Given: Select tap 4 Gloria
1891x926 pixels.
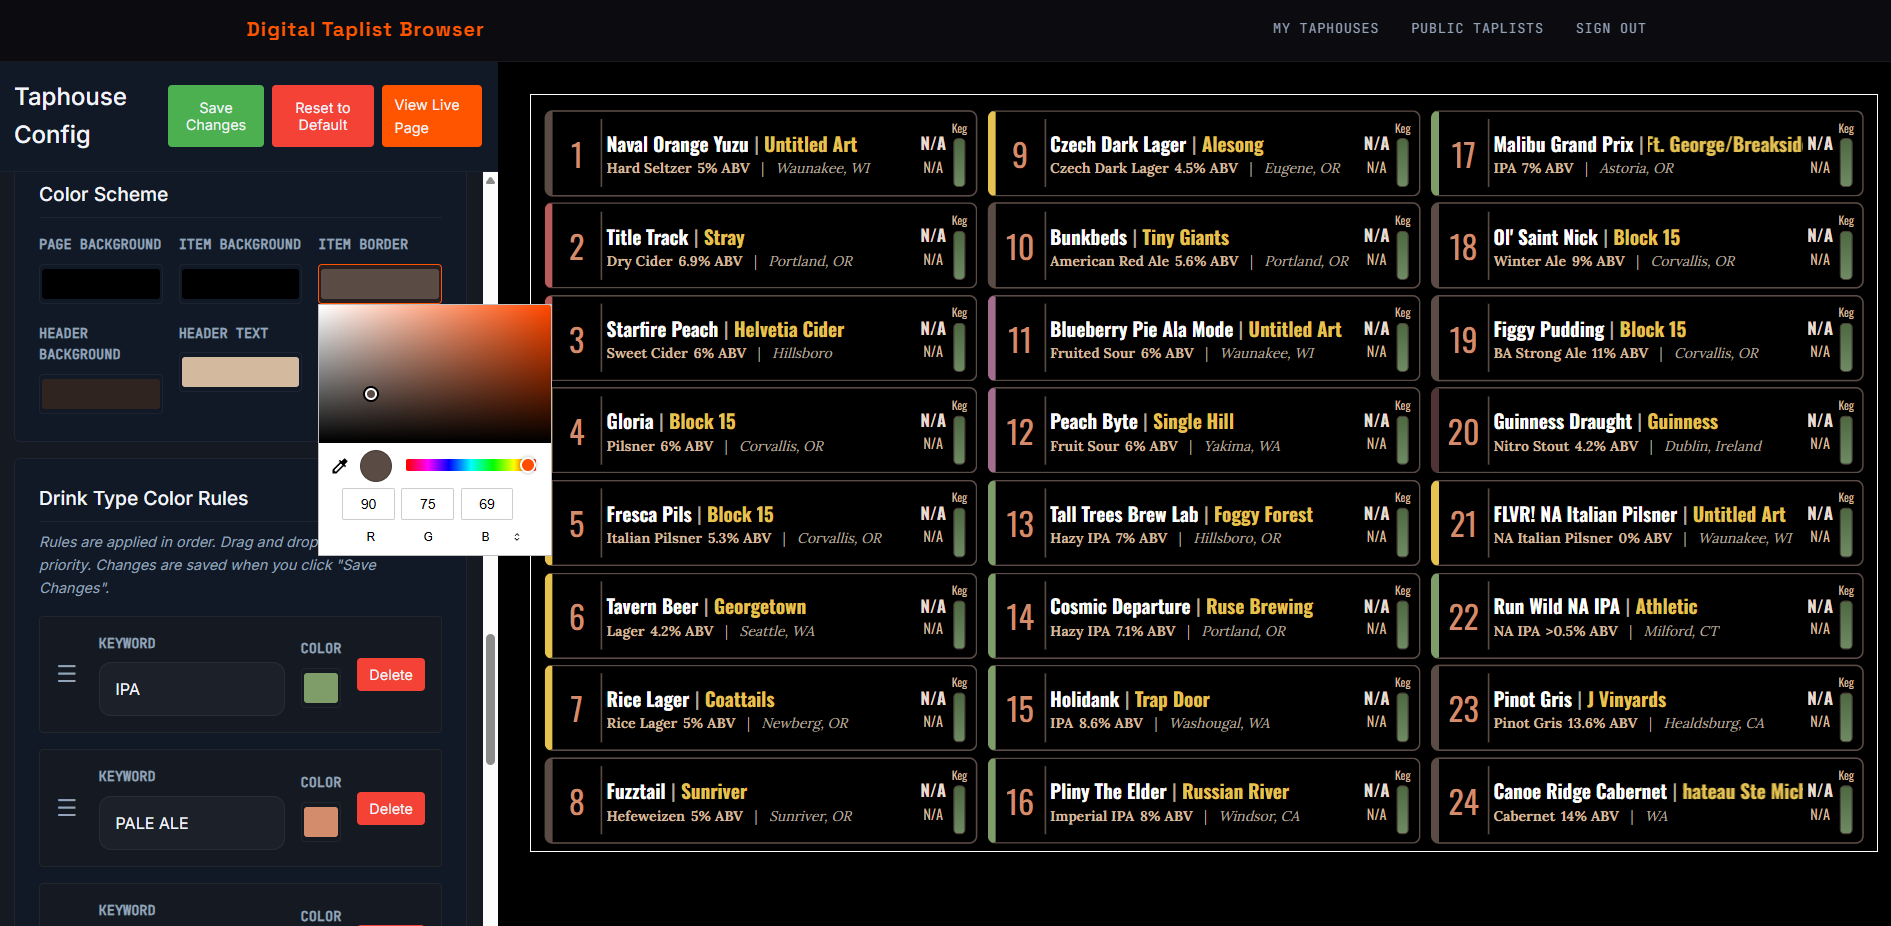Looking at the screenshot, I should [x=761, y=431].
